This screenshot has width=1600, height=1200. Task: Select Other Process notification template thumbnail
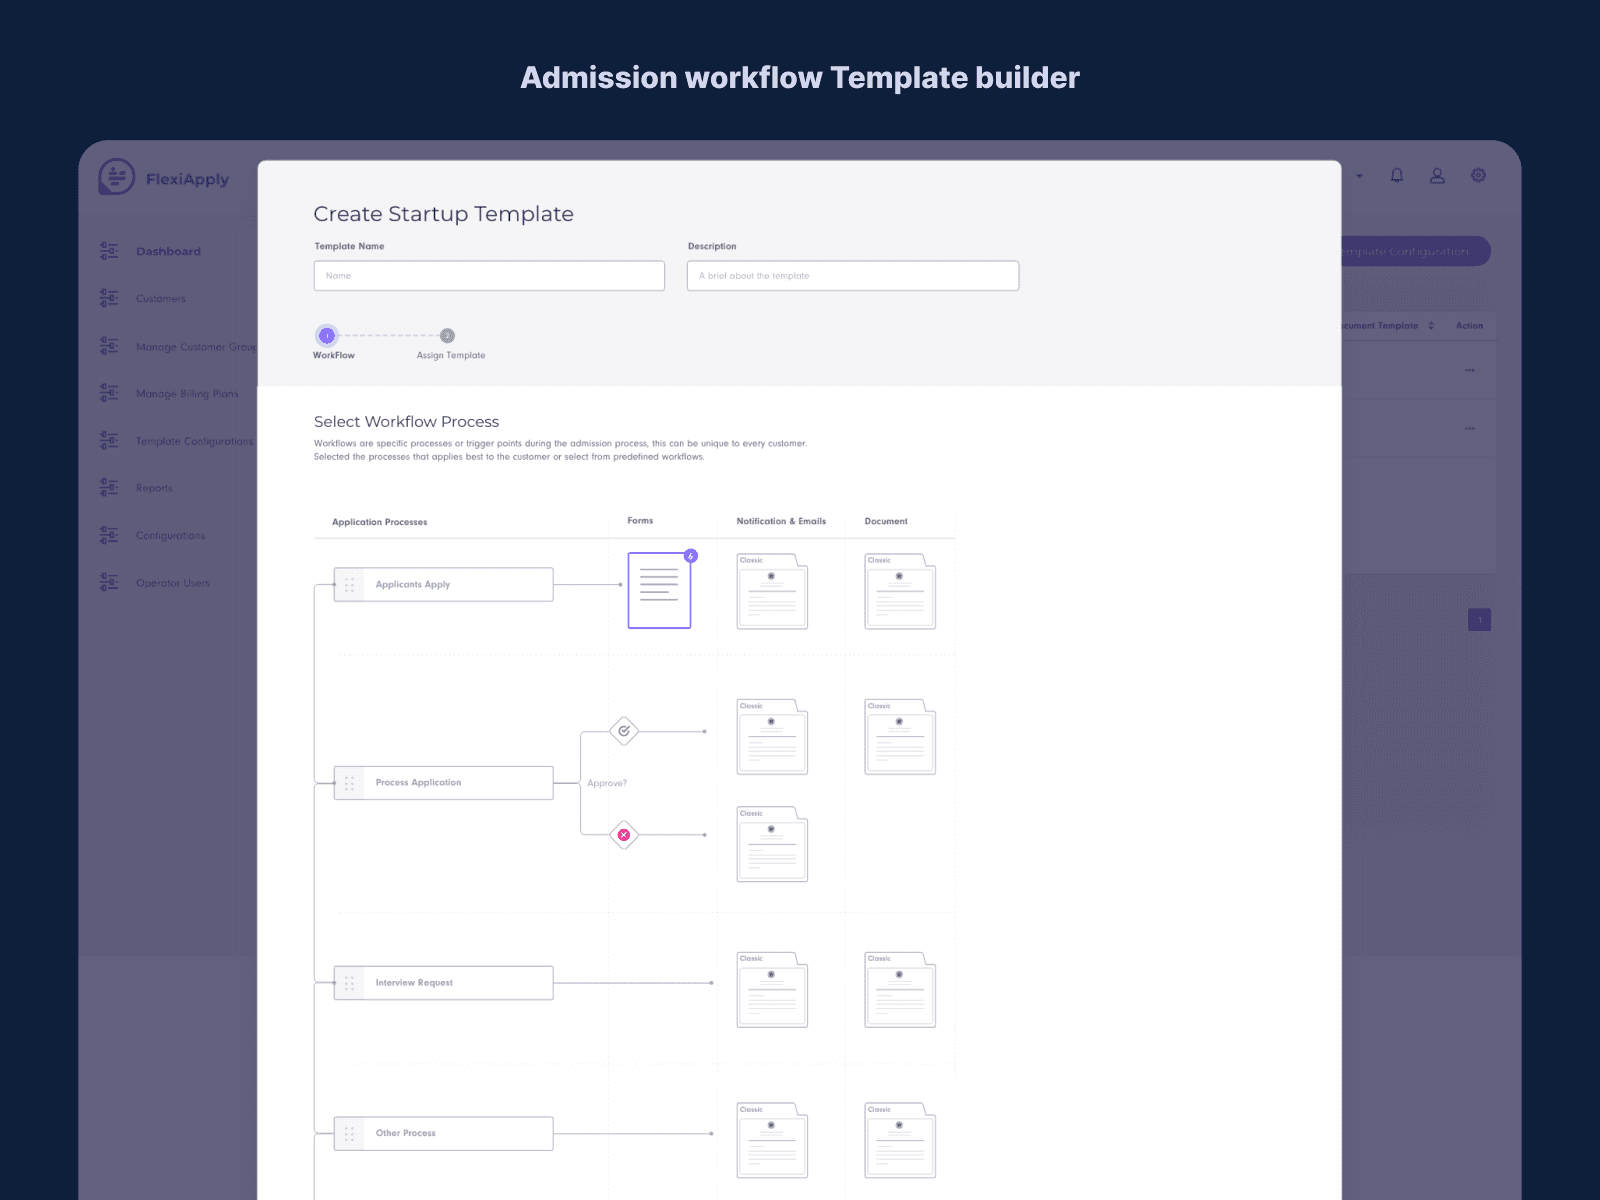point(772,1140)
